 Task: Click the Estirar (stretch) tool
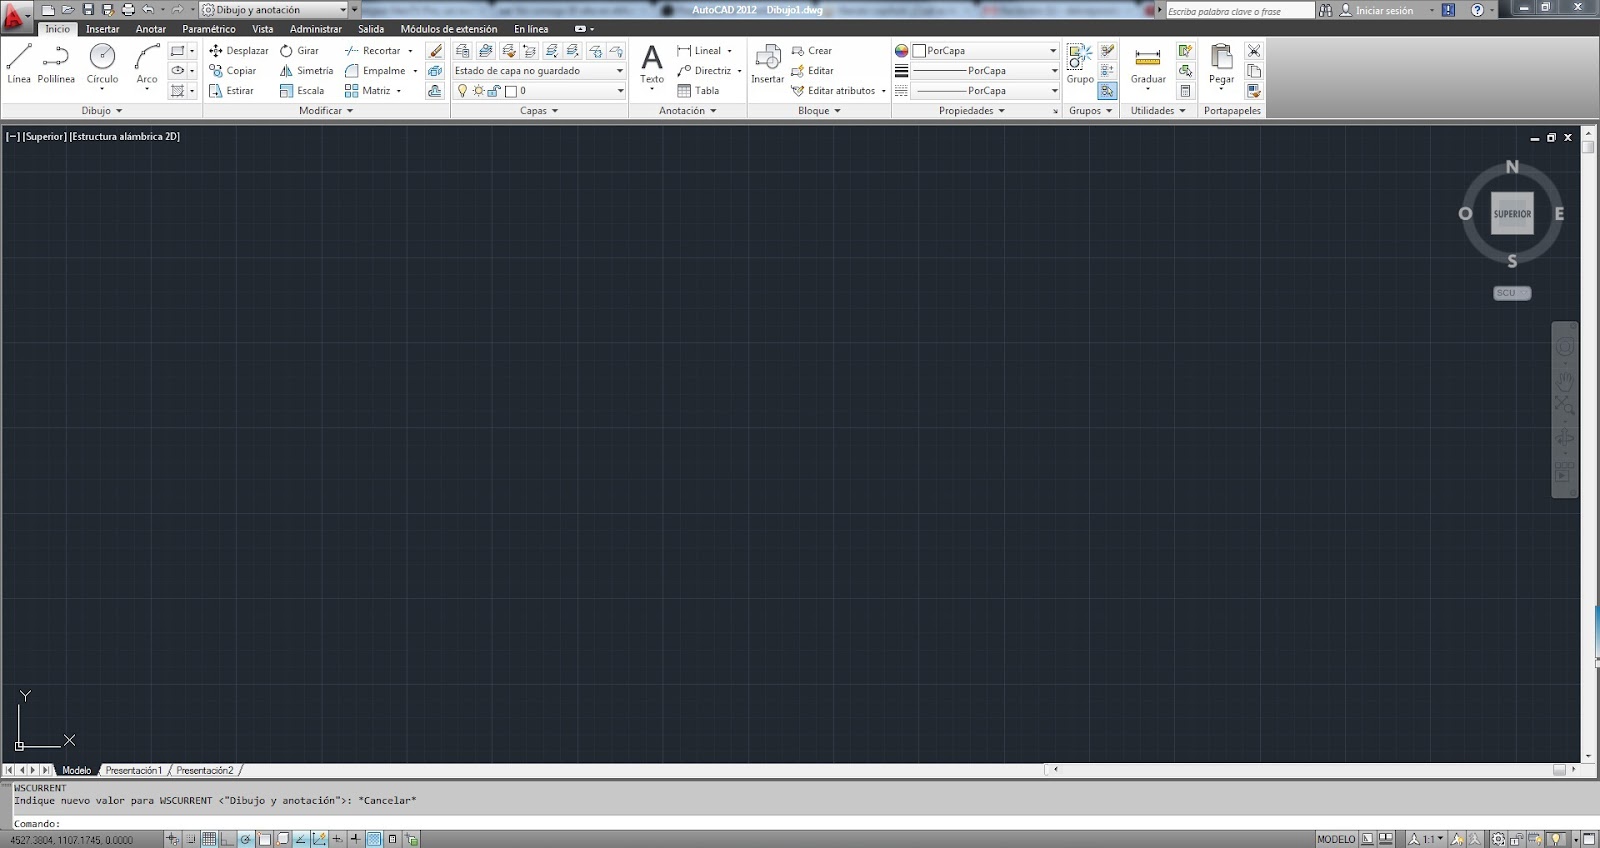click(x=232, y=90)
